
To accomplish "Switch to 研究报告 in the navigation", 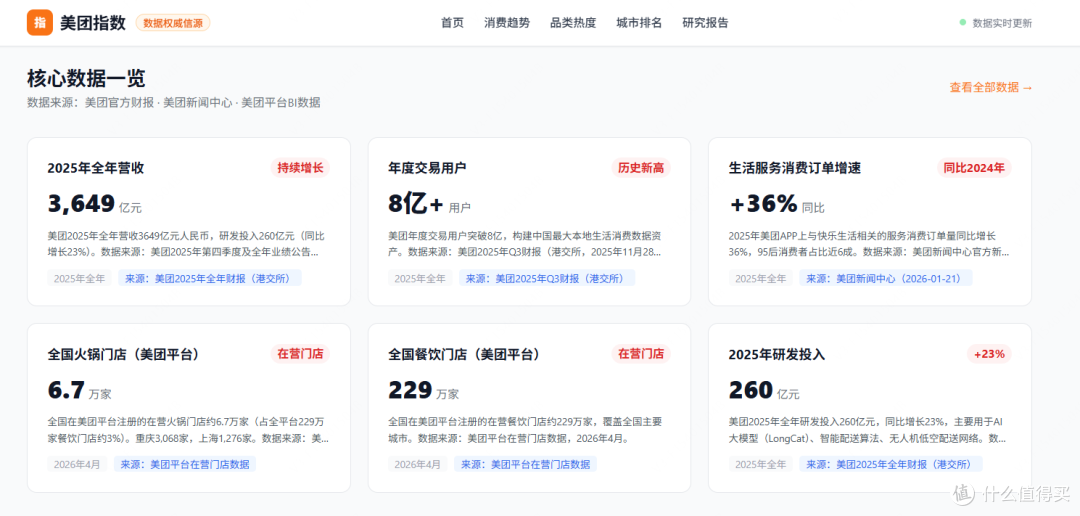I will pos(705,23).
